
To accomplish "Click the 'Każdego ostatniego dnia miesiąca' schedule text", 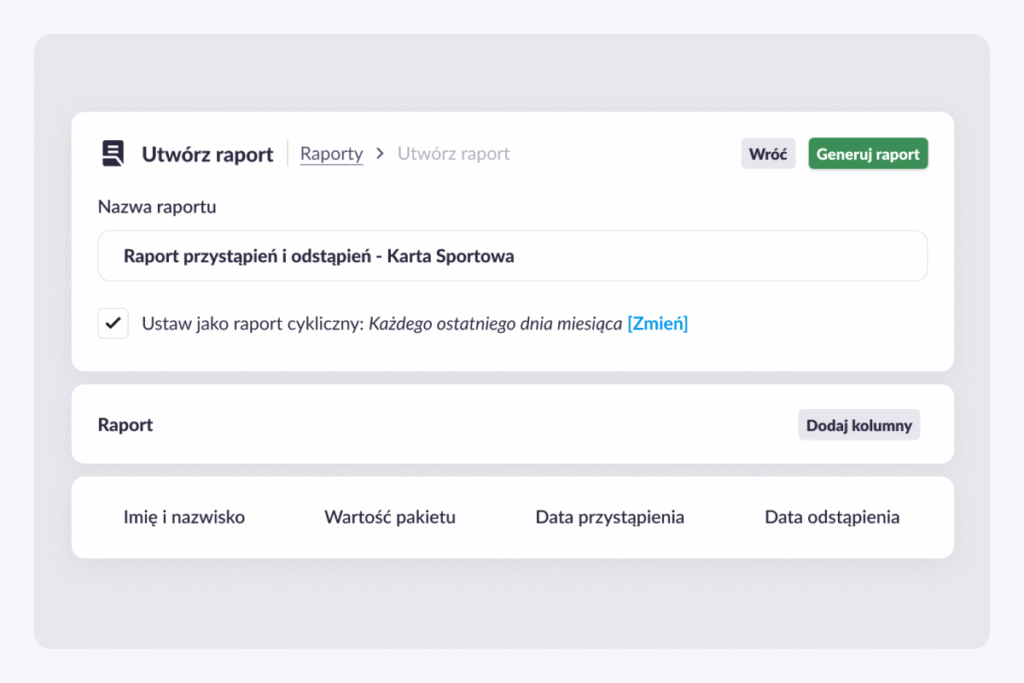I will pyautogui.click(x=496, y=323).
